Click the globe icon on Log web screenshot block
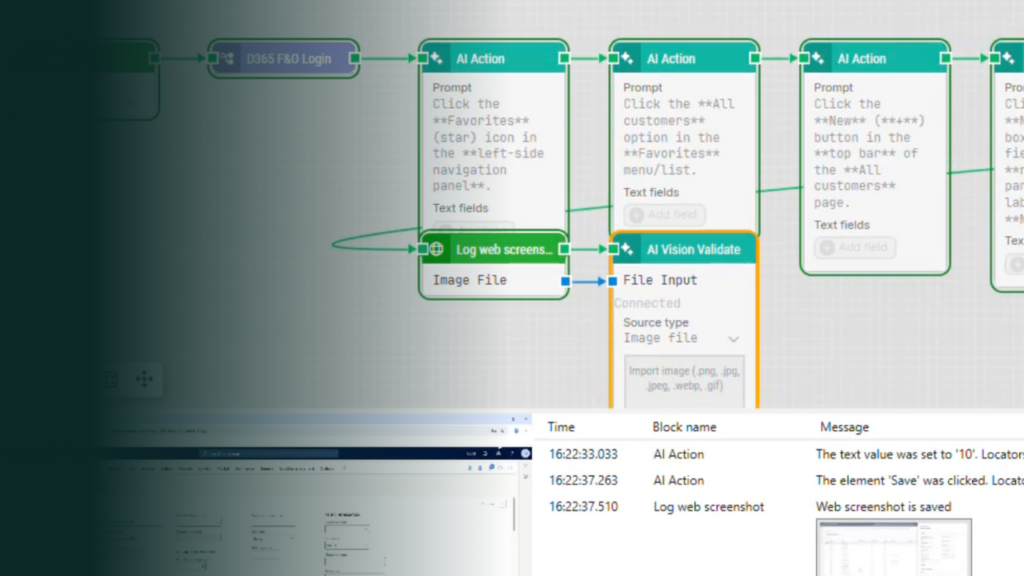 click(x=437, y=249)
